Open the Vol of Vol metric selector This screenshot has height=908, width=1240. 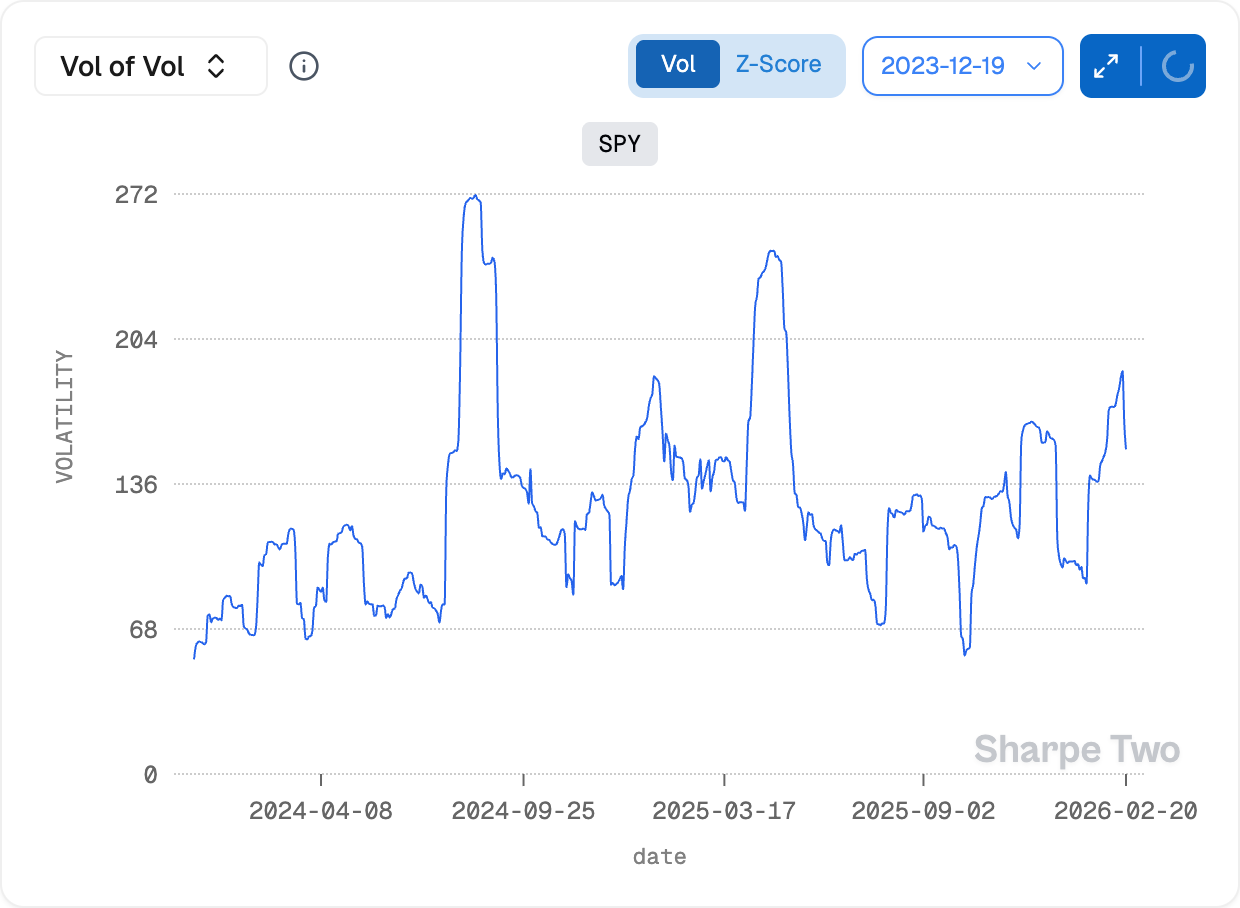click(150, 66)
